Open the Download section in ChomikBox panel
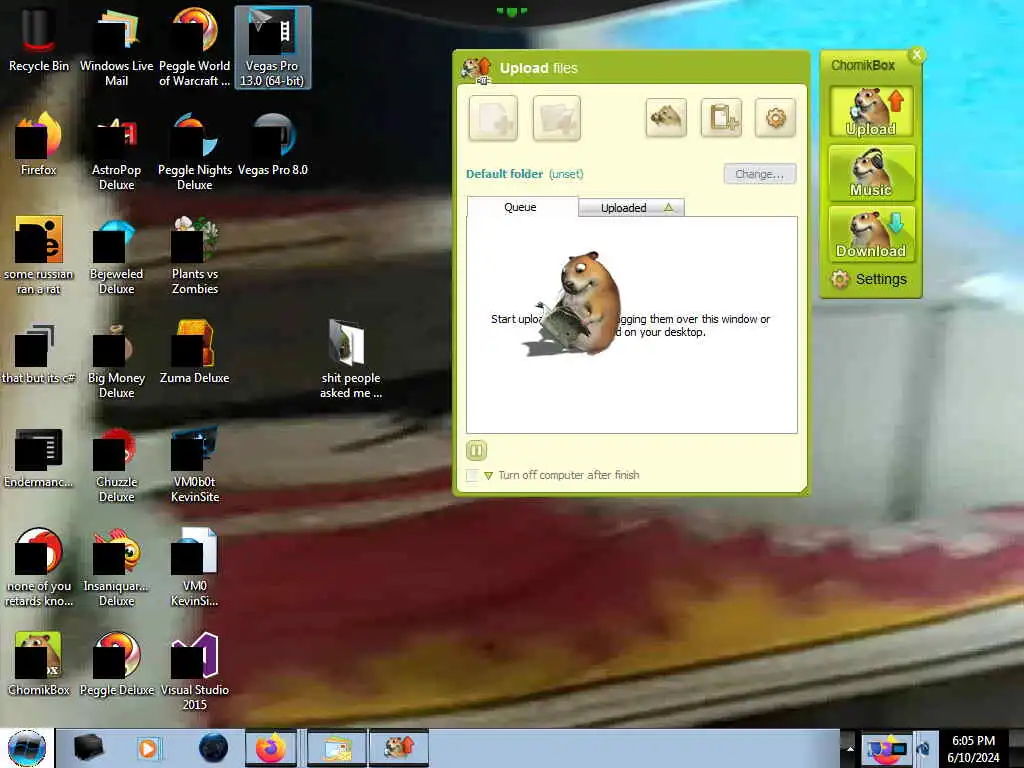 [x=871, y=234]
